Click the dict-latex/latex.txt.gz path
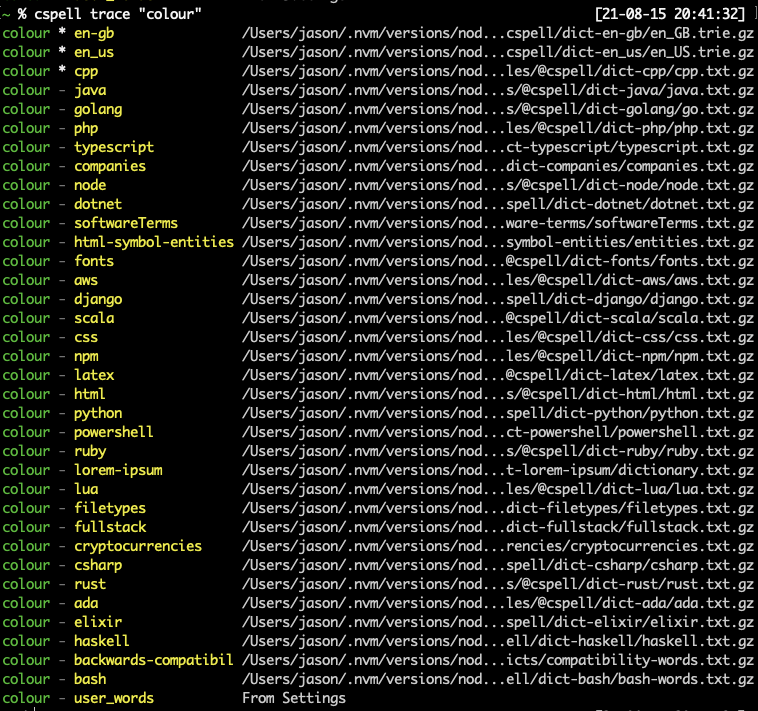Image resolution: width=758 pixels, height=711 pixels. pos(498,375)
